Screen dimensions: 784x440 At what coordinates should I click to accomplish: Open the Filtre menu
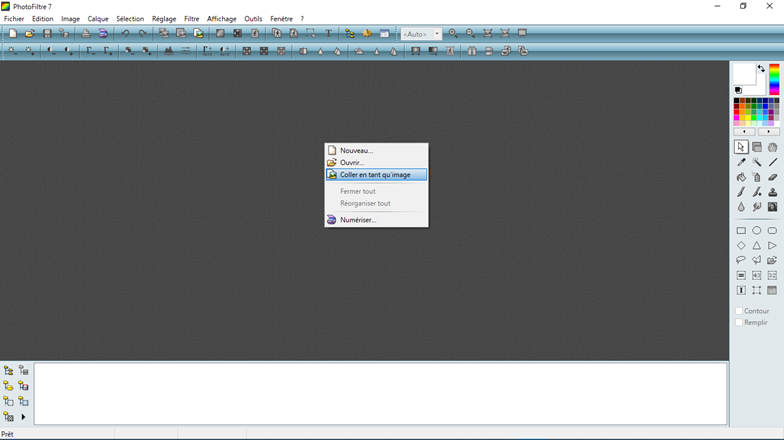click(191, 19)
